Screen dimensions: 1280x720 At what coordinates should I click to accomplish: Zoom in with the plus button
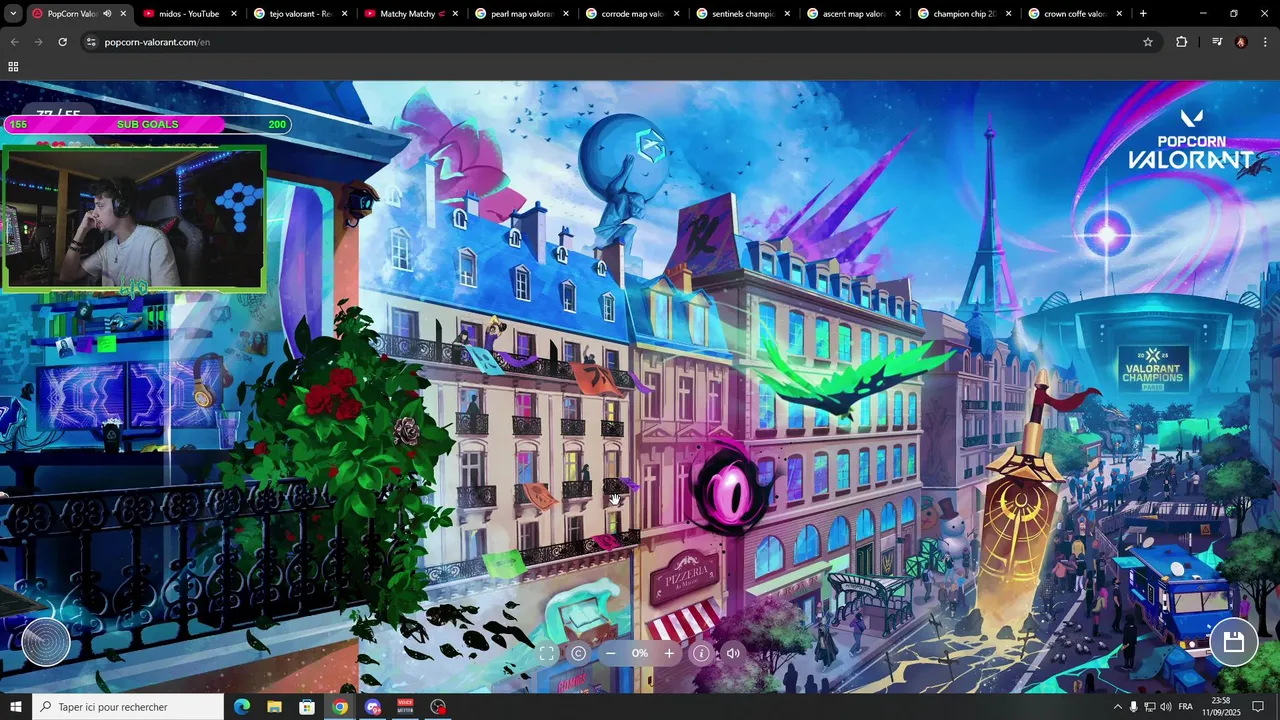(x=669, y=653)
